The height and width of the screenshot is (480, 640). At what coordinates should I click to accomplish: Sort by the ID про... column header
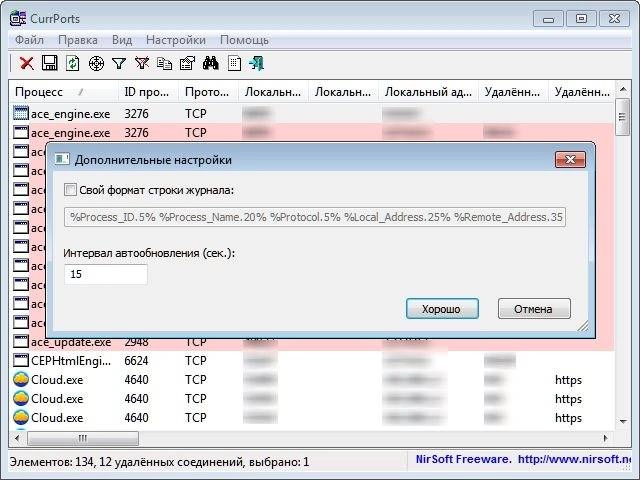pyautogui.click(x=148, y=92)
